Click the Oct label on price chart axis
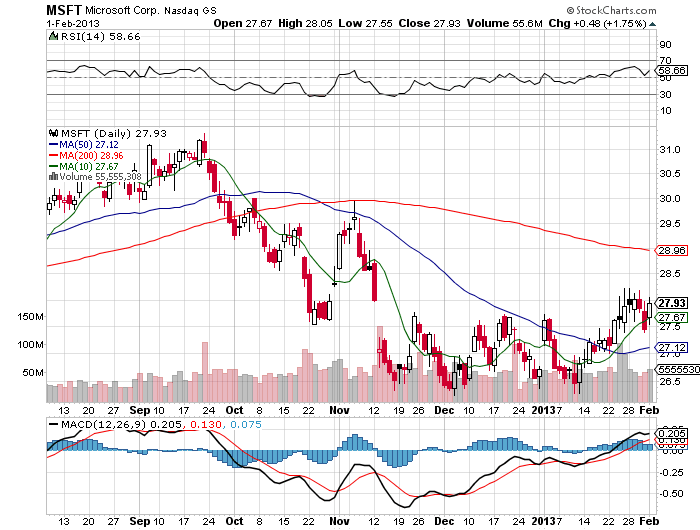 pyautogui.click(x=234, y=410)
